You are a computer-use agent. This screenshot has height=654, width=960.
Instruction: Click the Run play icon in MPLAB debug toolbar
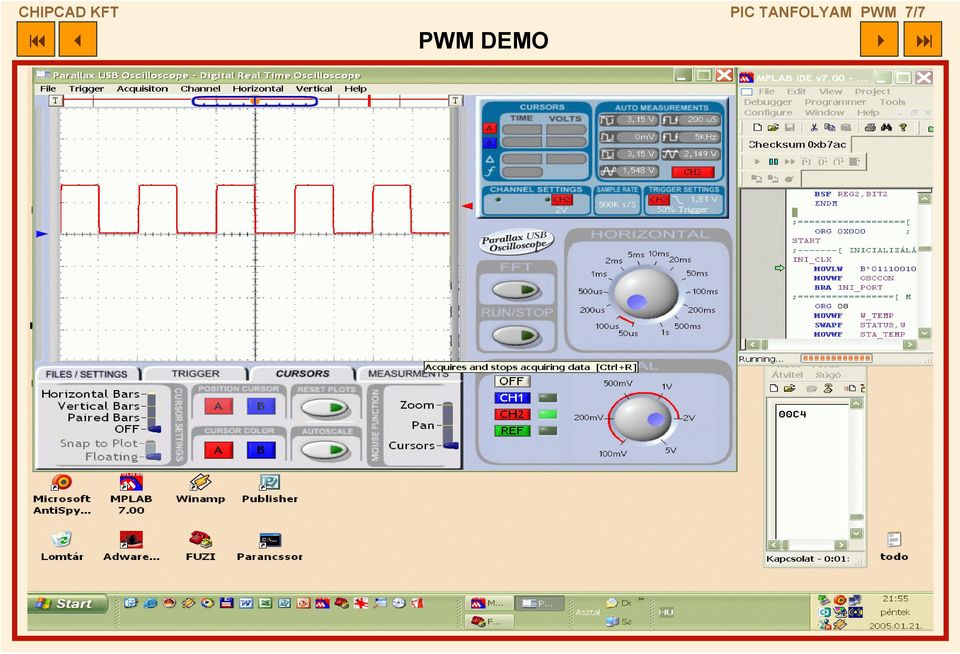click(x=757, y=162)
